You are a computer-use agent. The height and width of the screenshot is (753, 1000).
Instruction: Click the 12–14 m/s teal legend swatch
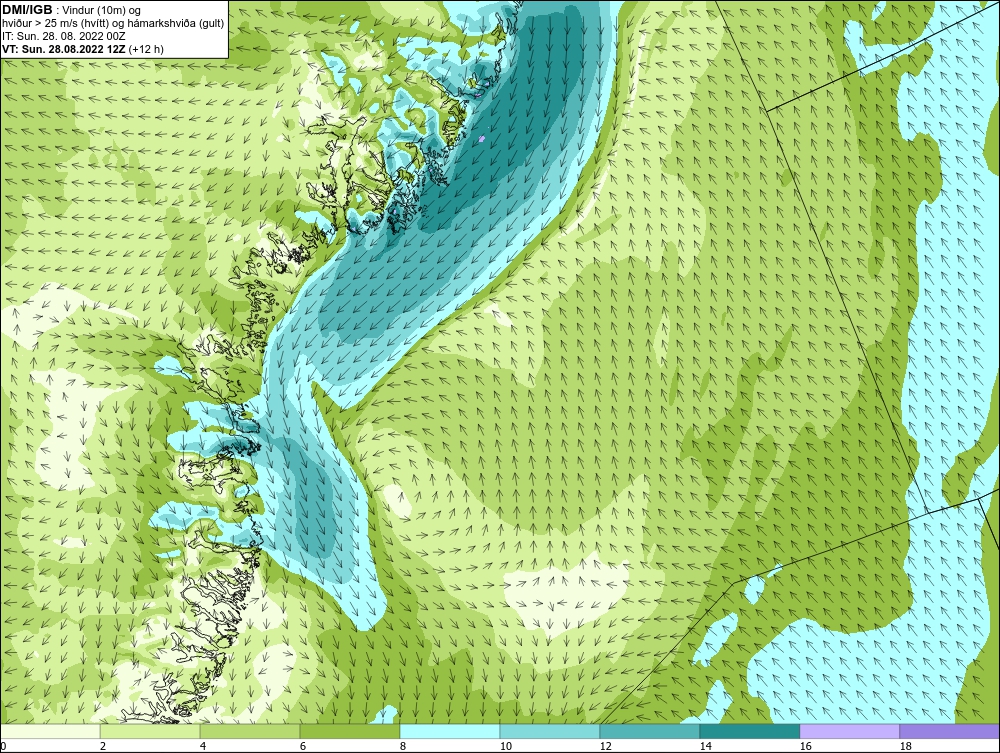(x=650, y=731)
